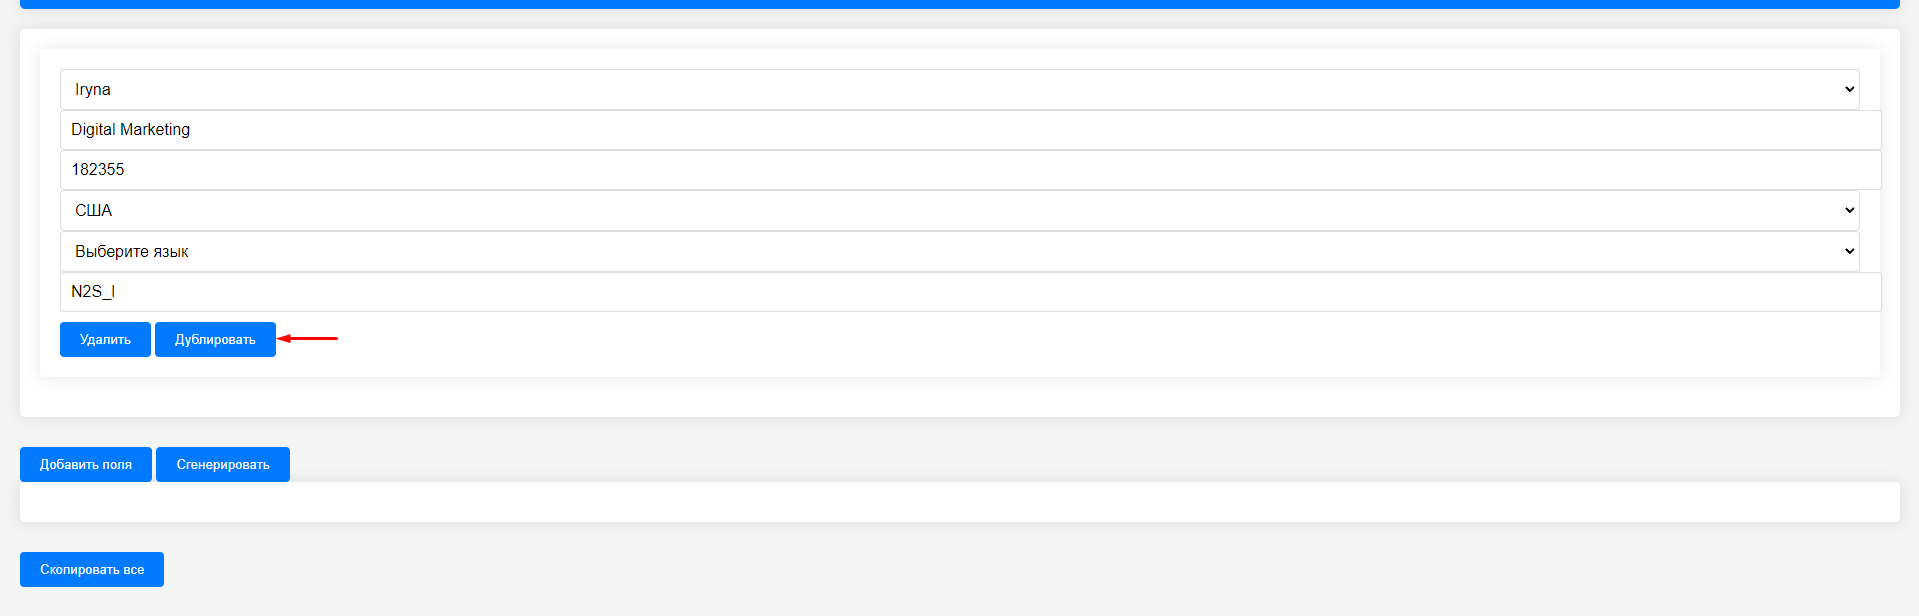Click the selected value text Iryna
The height and width of the screenshot is (616, 1919).
(x=93, y=89)
